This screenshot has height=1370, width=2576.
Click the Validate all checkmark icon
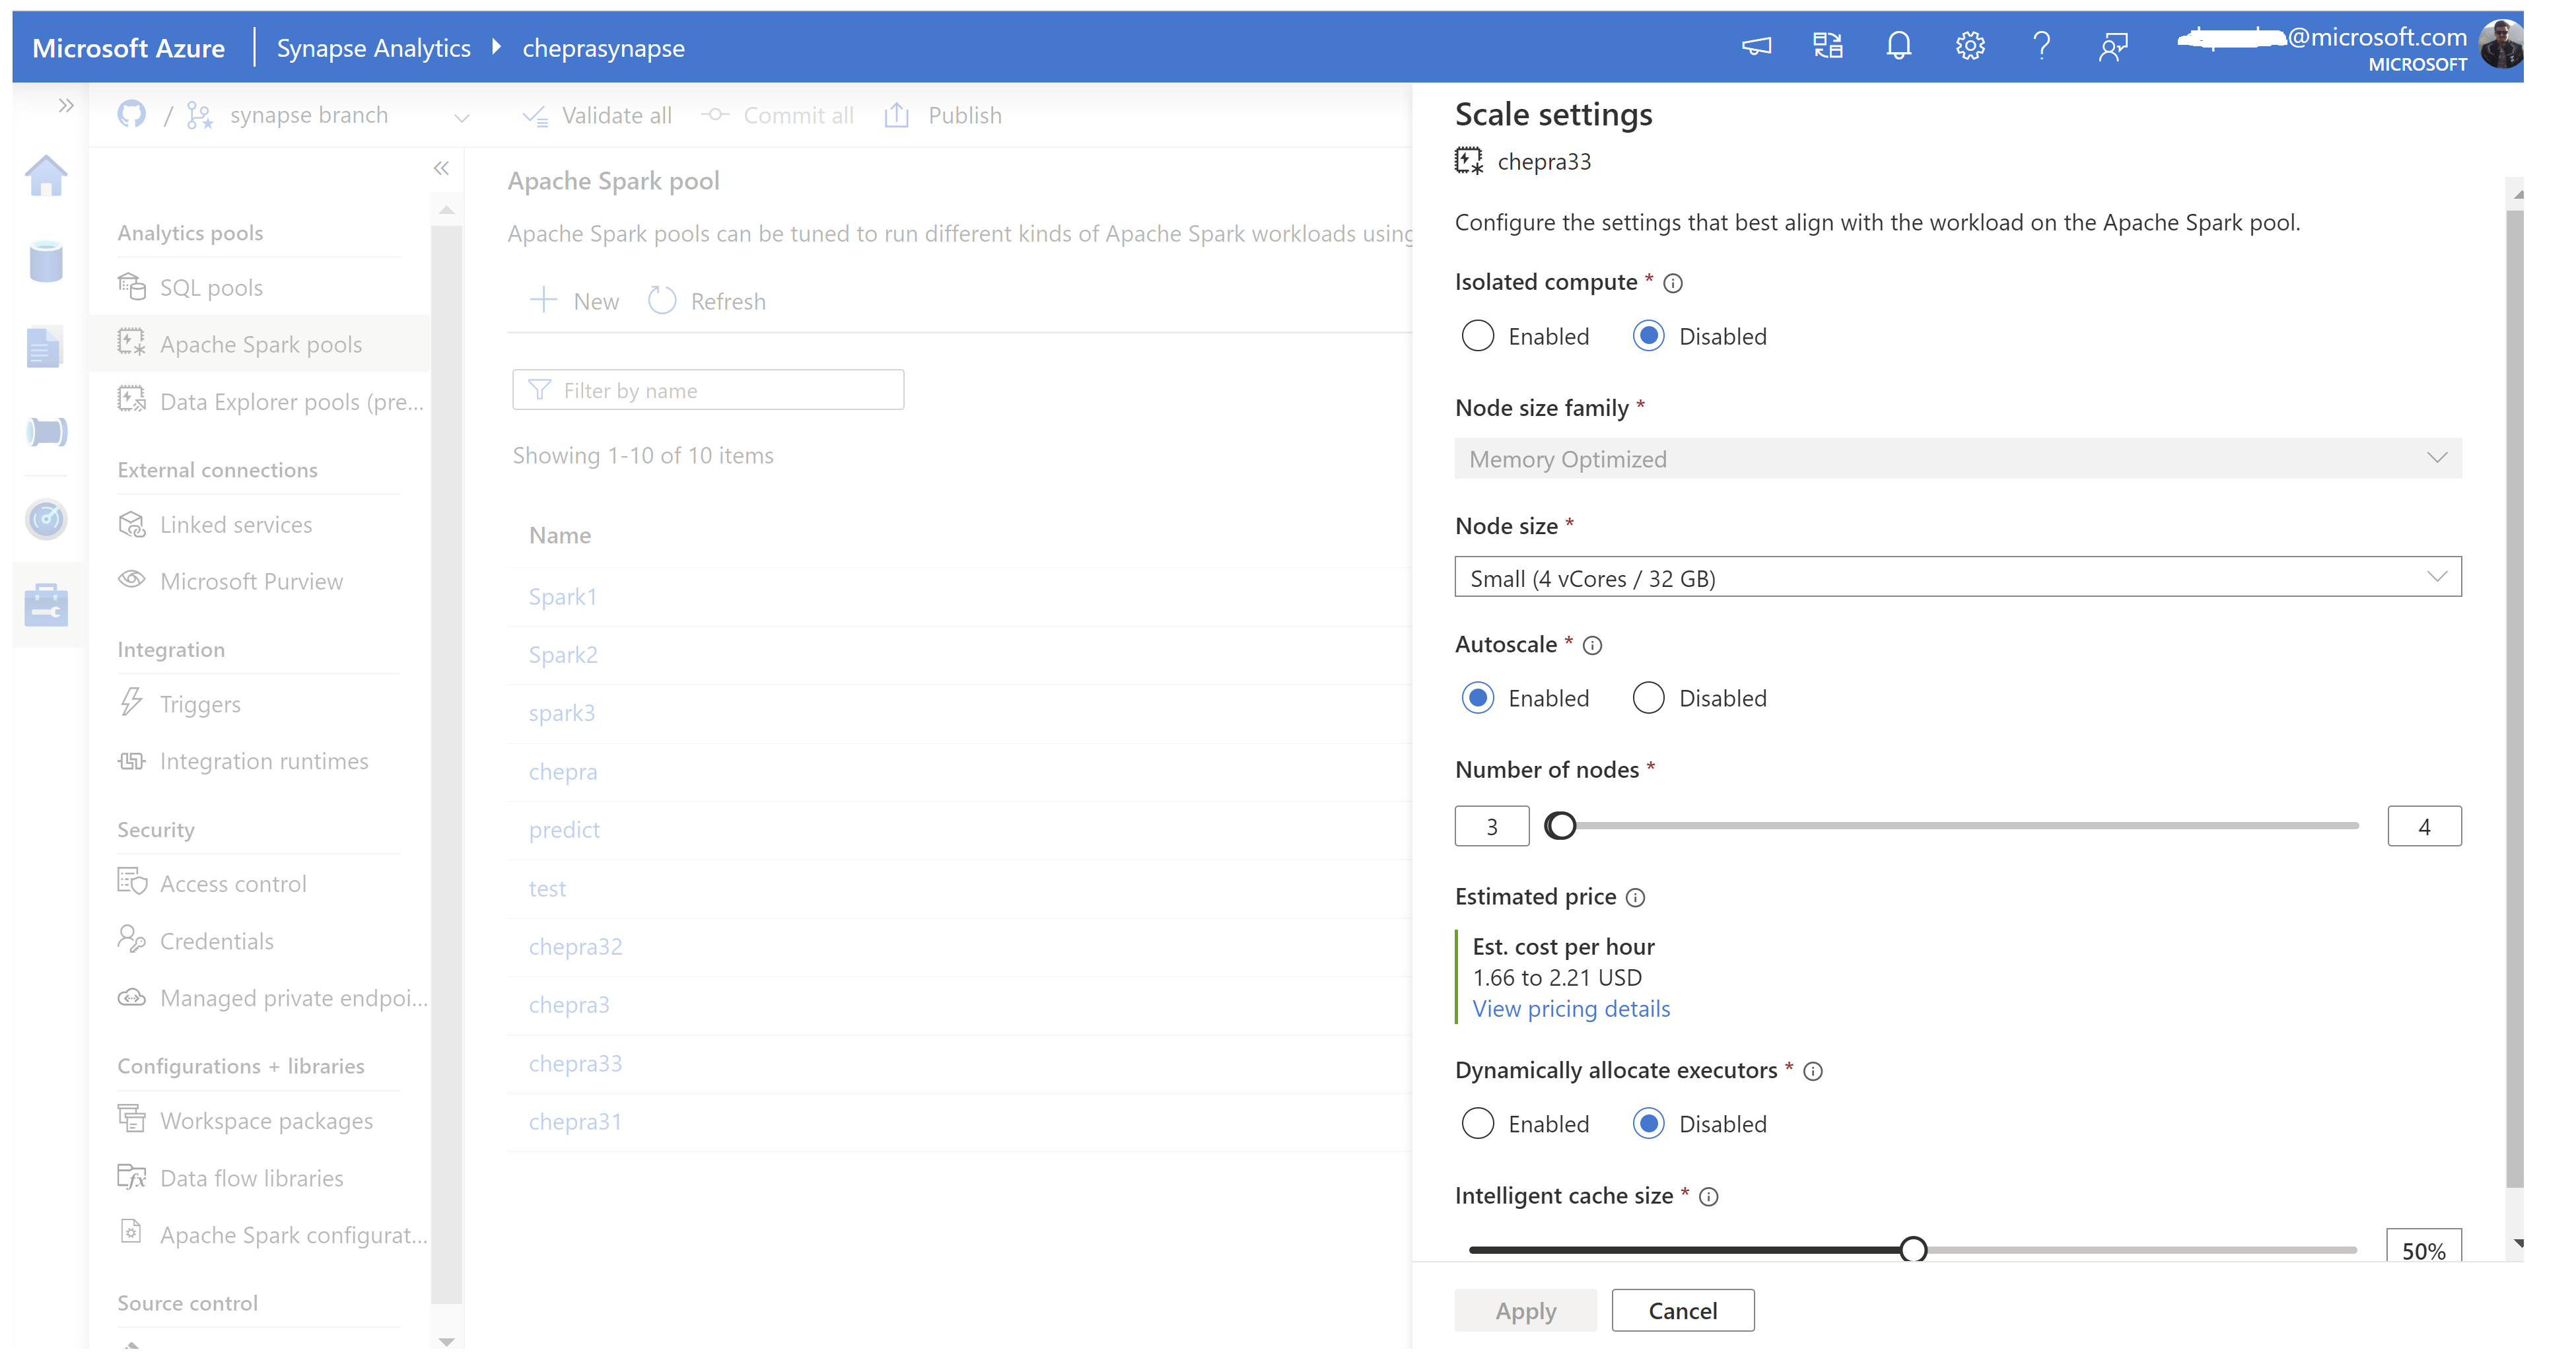(x=535, y=116)
